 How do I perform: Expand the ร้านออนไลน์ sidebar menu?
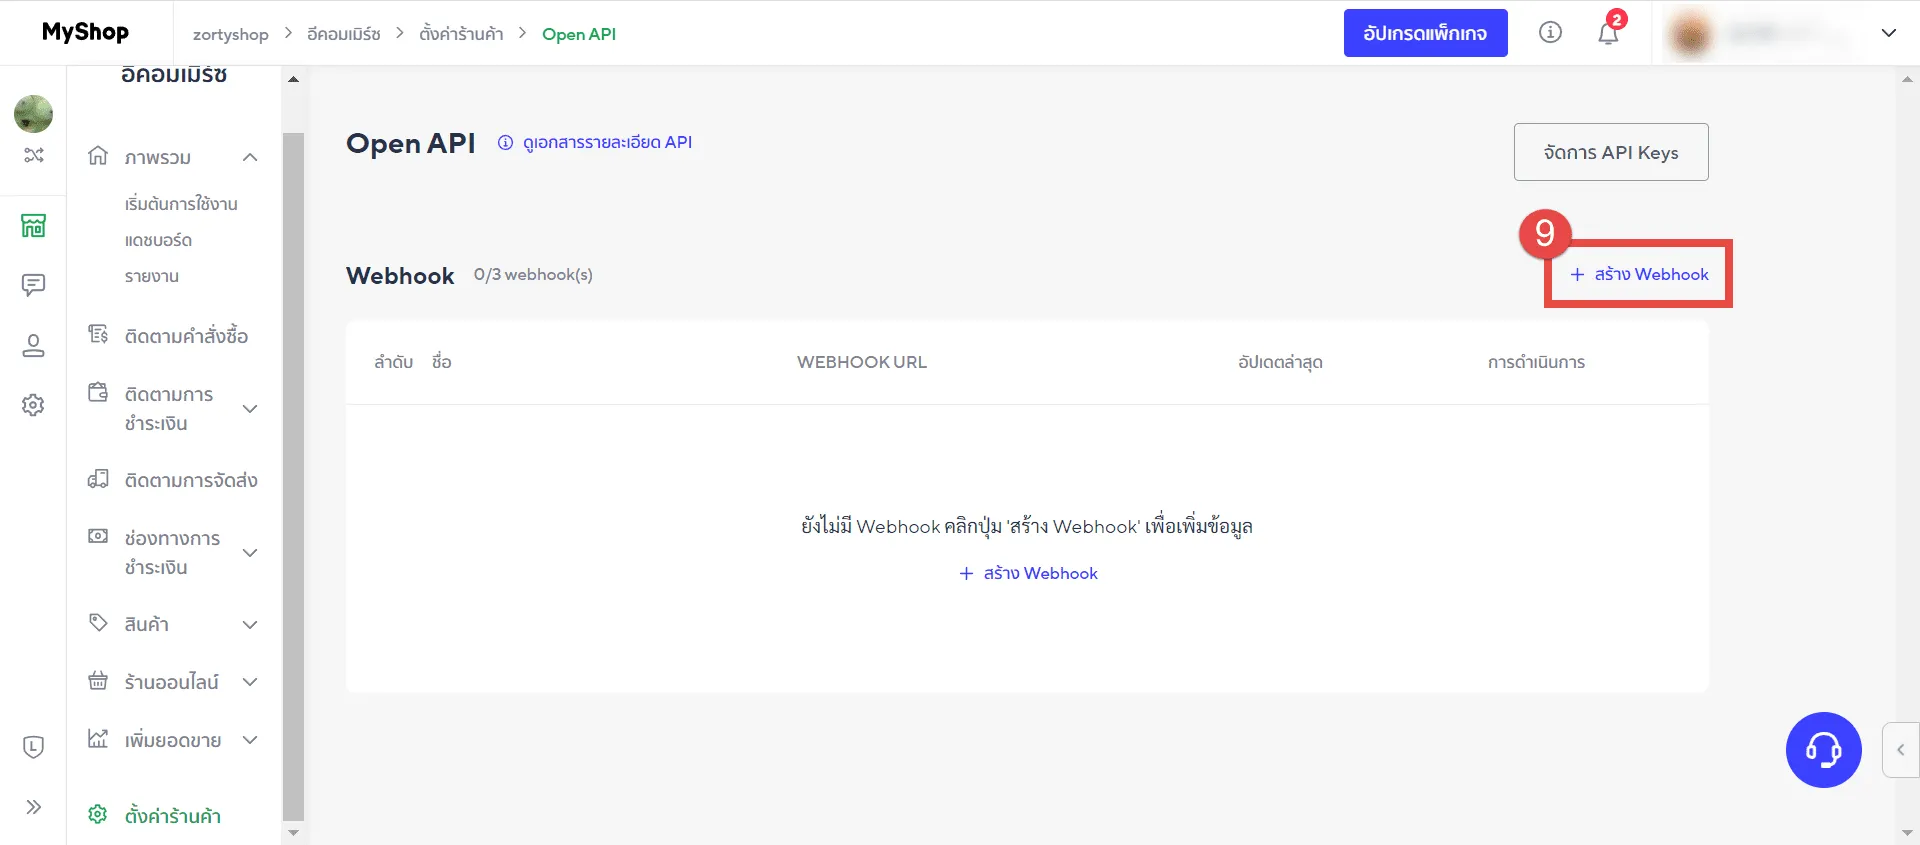tap(250, 682)
